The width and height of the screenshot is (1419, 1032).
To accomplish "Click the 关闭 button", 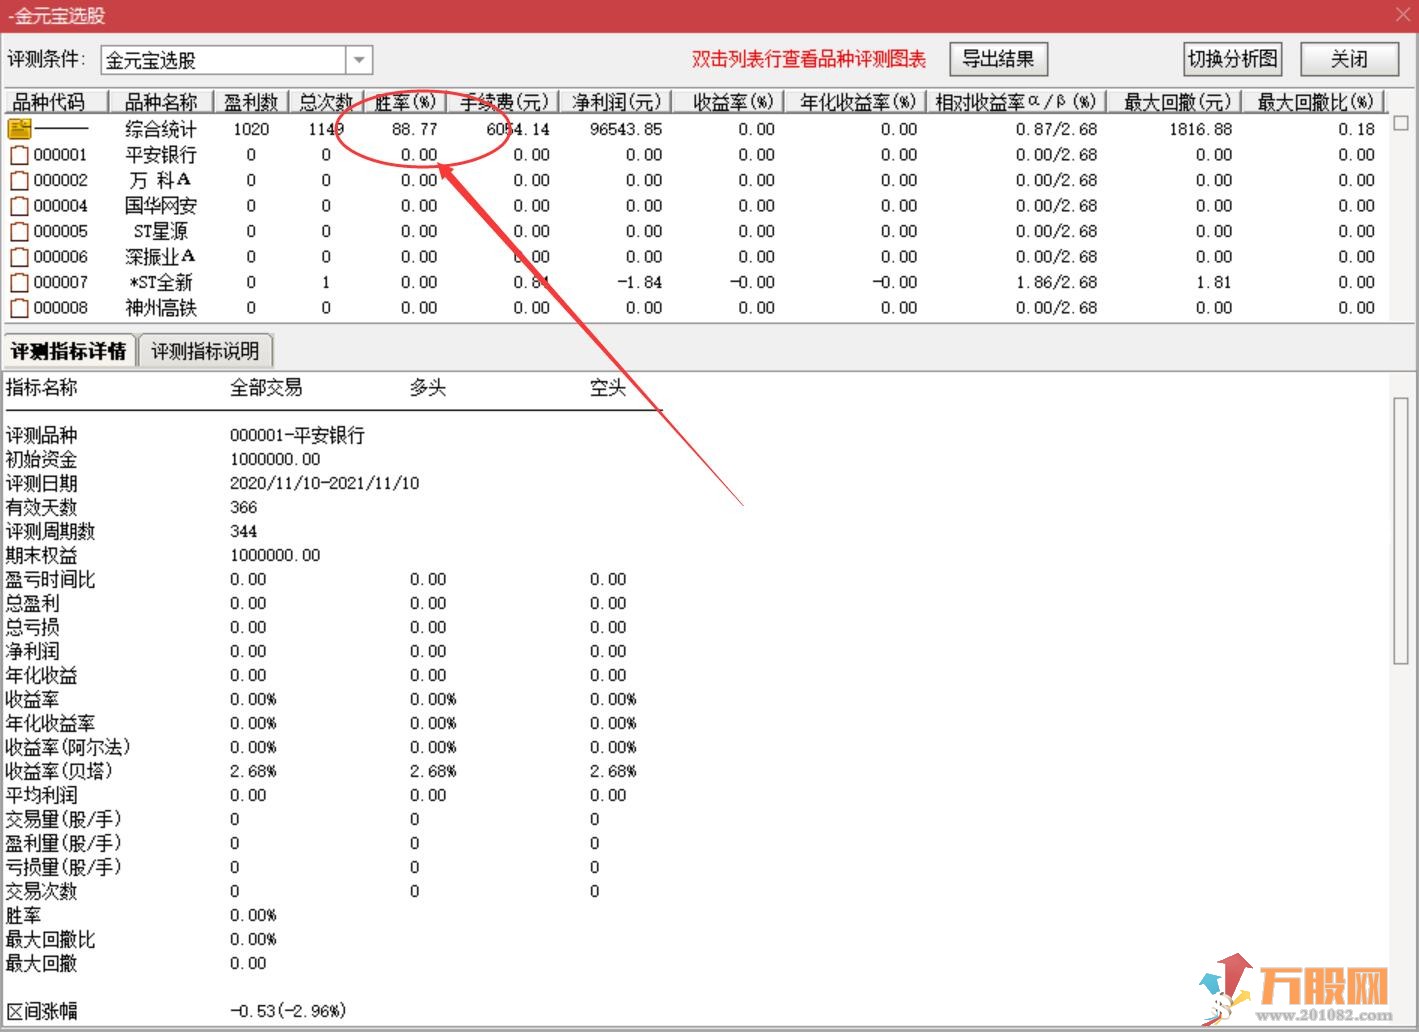I will coord(1348,59).
